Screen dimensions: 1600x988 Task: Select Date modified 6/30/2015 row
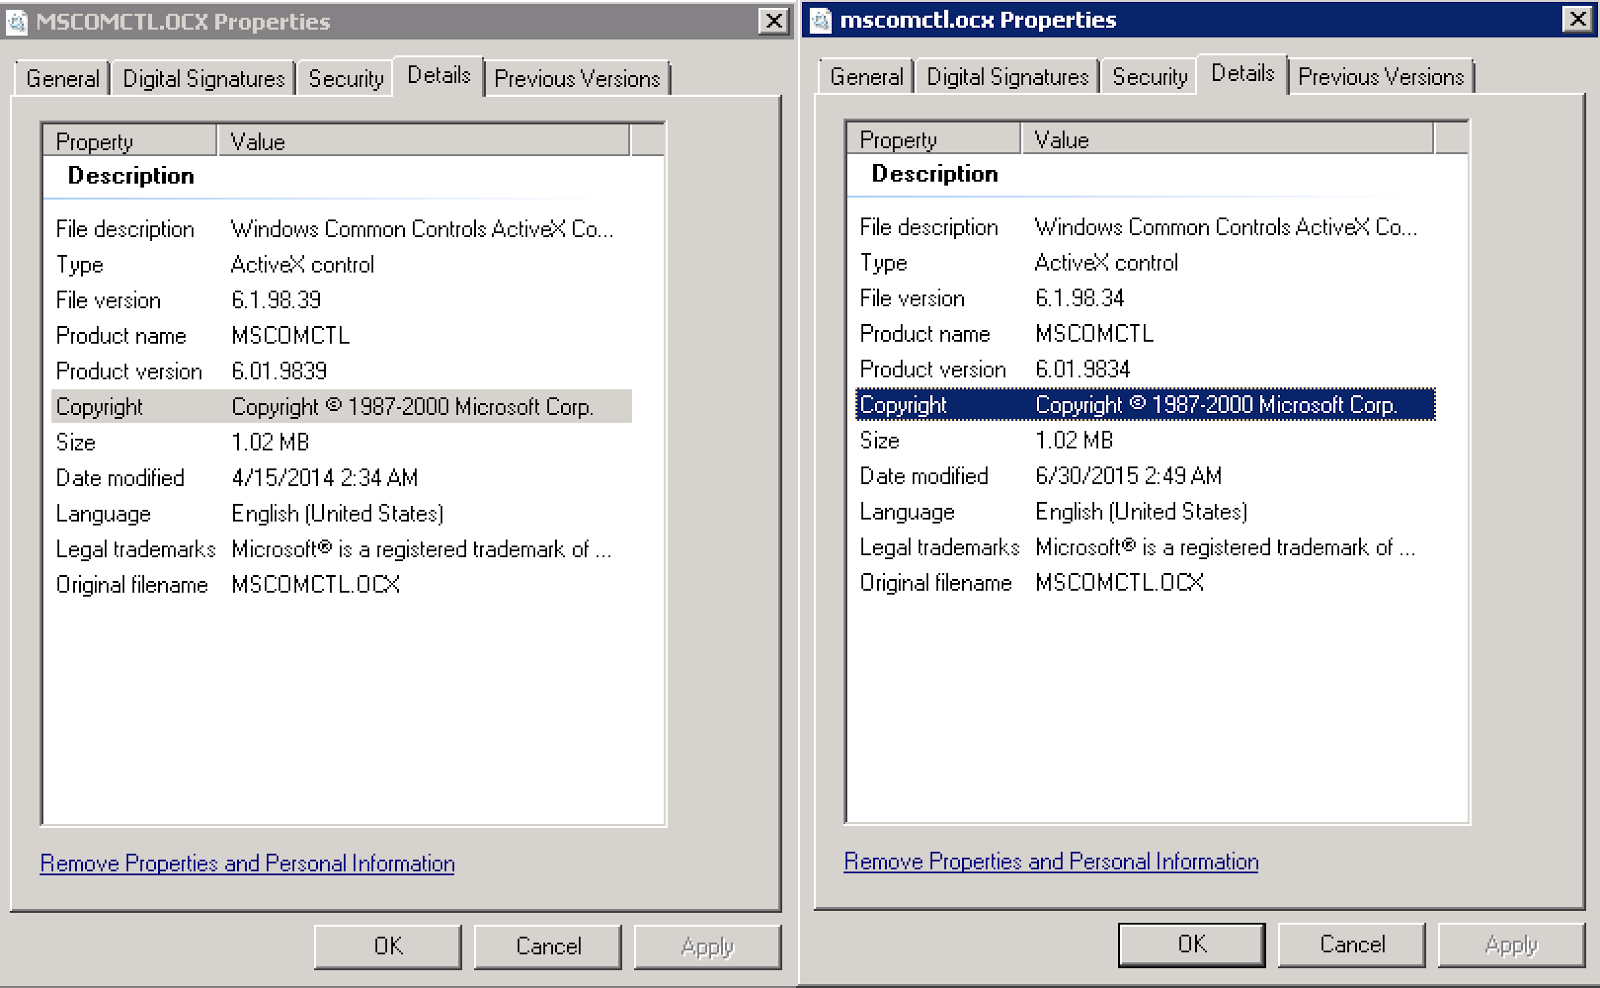[1145, 476]
